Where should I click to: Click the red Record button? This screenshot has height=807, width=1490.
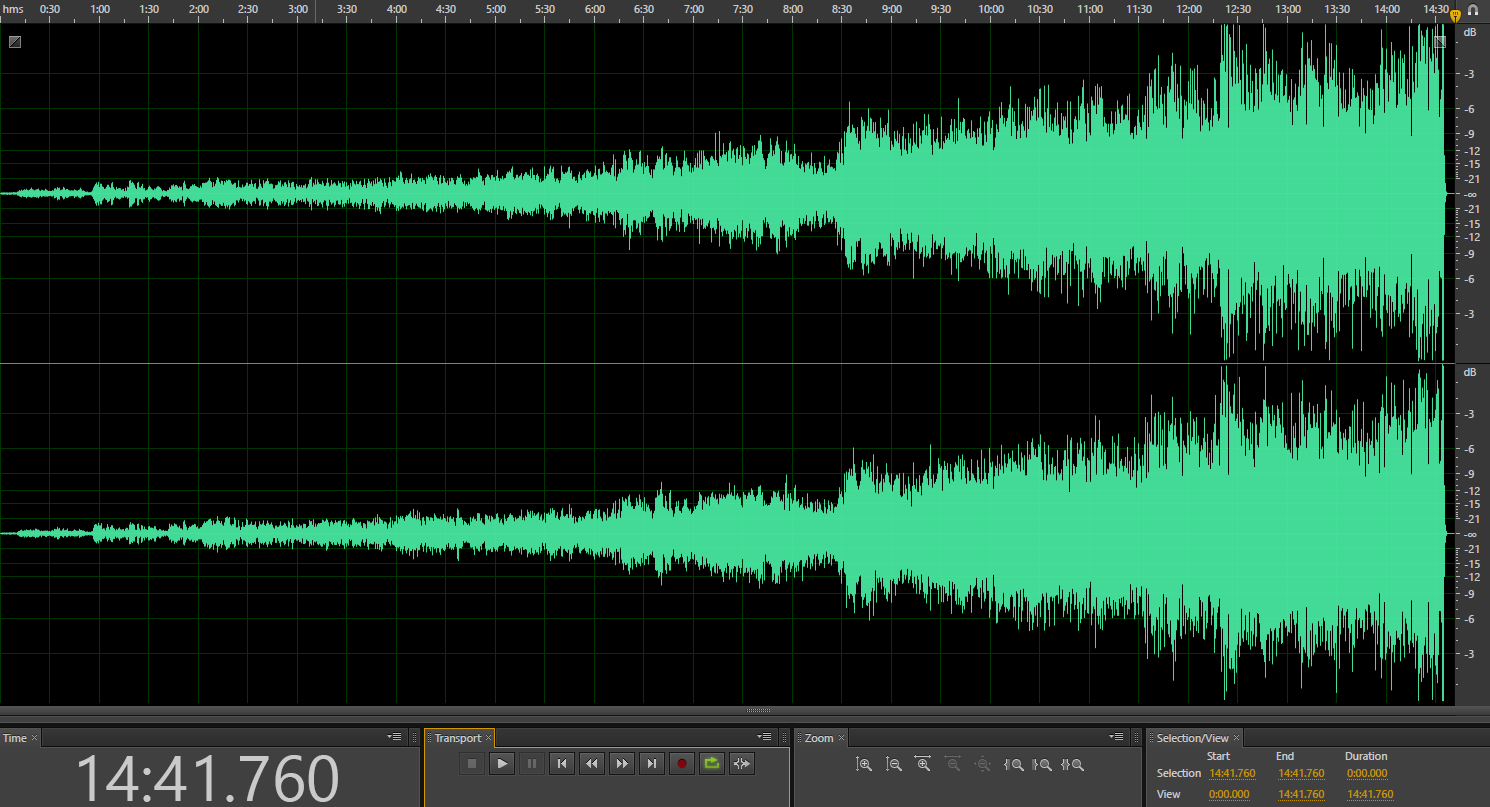click(x=682, y=764)
